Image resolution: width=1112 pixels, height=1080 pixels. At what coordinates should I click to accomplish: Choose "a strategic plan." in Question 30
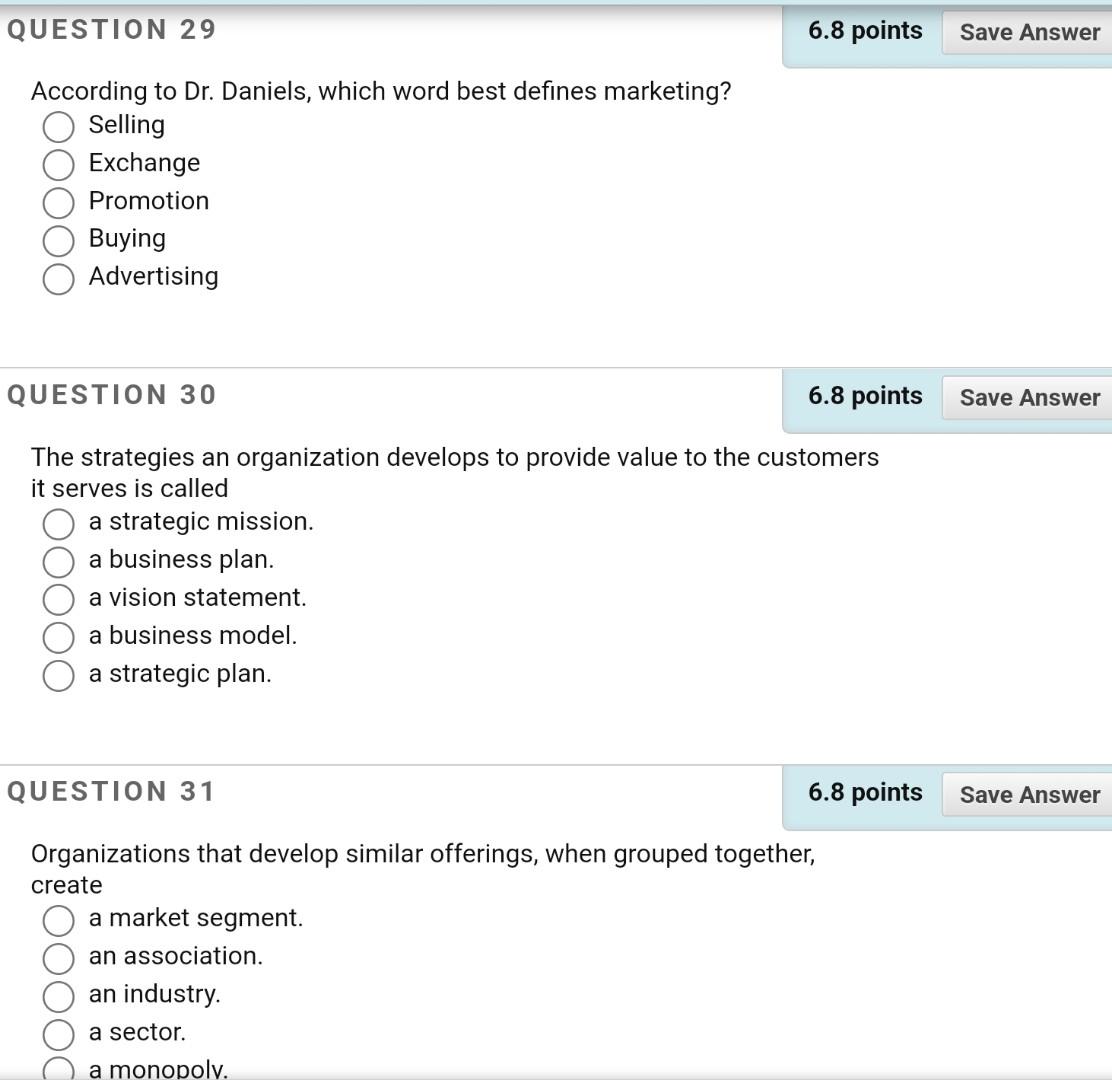coord(58,676)
